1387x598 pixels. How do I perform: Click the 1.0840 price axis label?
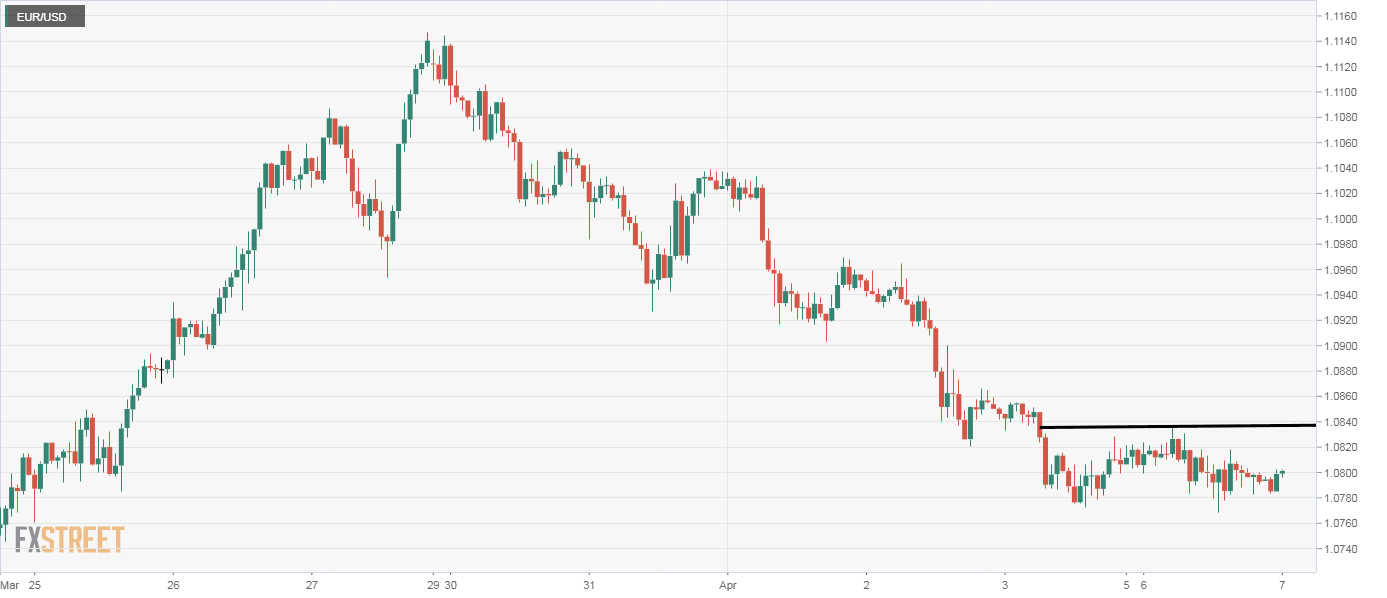[1341, 423]
